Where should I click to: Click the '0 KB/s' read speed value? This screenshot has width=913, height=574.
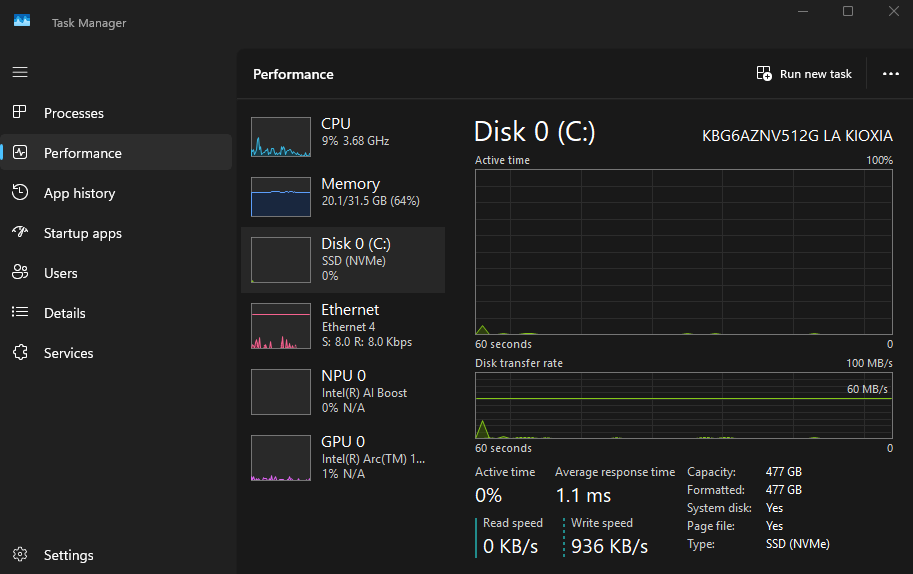[511, 546]
